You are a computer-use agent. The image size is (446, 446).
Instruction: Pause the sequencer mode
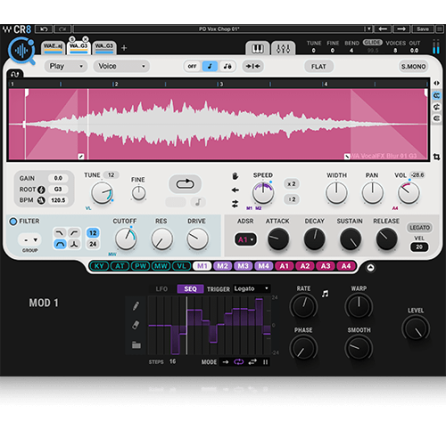[x=265, y=362]
